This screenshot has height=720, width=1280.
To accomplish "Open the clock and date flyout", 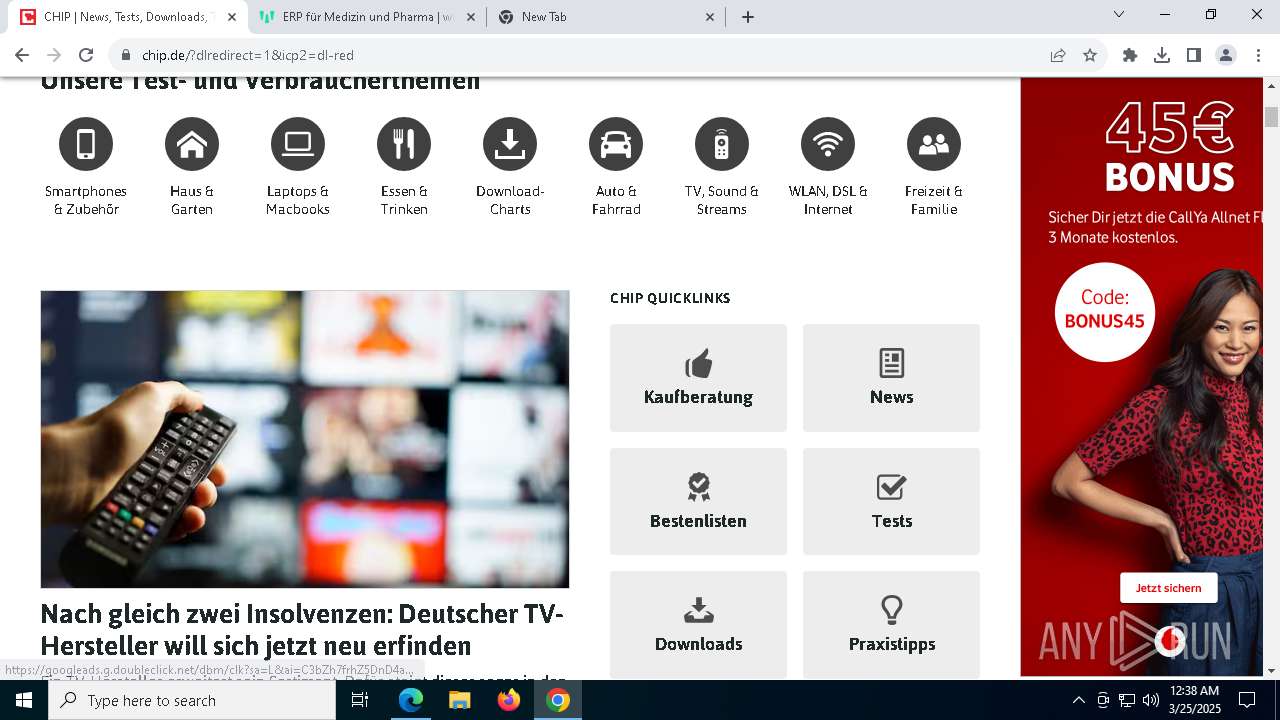I will pyautogui.click(x=1194, y=700).
